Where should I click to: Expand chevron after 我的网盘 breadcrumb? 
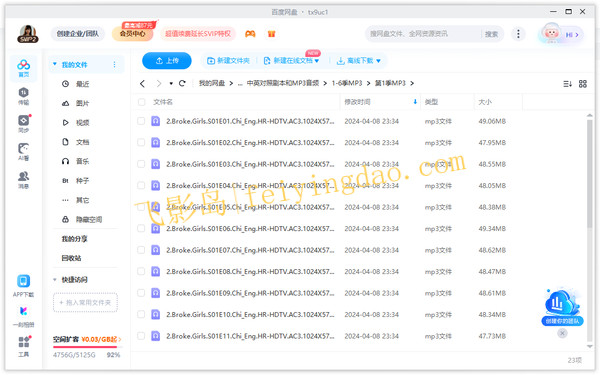click(231, 83)
